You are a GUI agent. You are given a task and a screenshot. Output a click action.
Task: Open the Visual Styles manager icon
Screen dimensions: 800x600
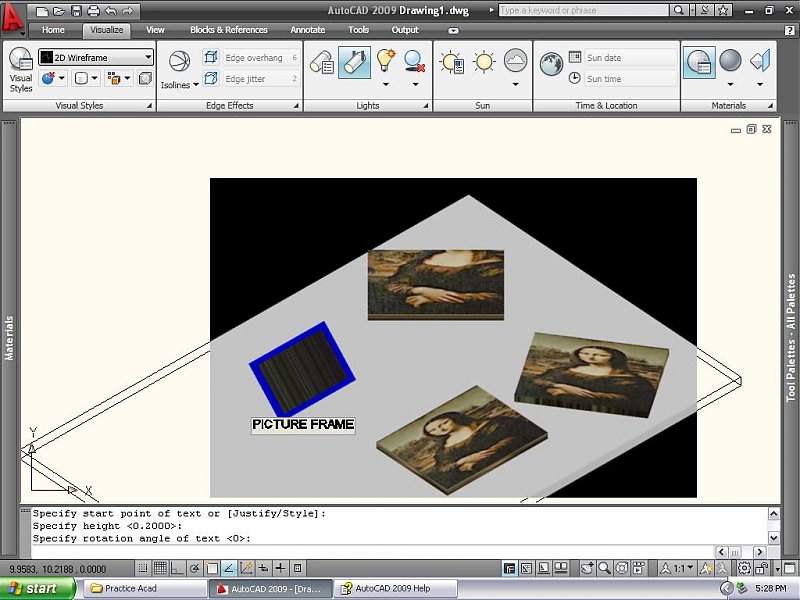pos(21,67)
